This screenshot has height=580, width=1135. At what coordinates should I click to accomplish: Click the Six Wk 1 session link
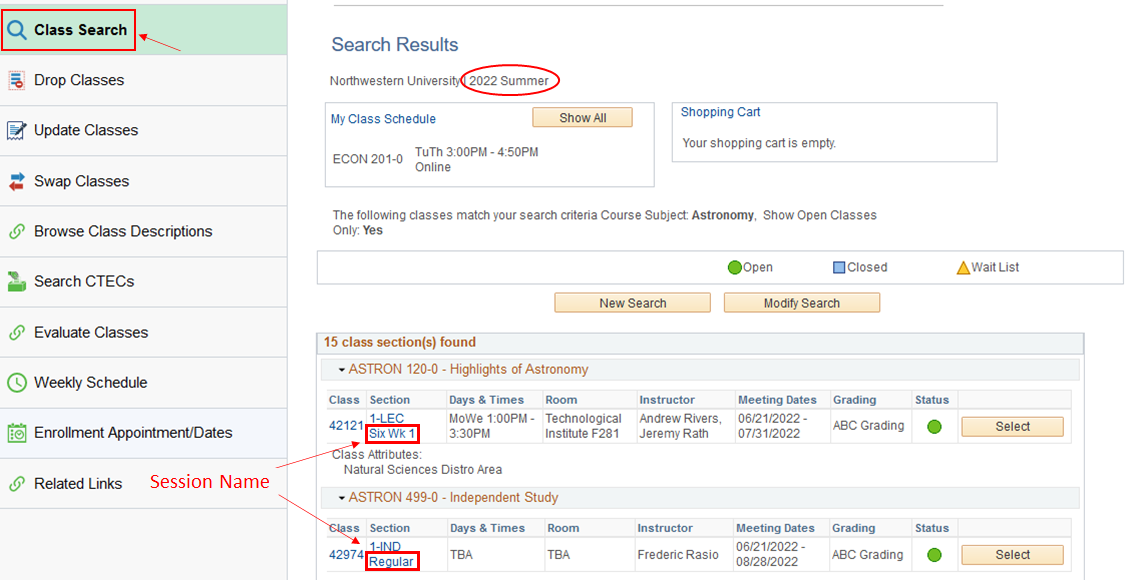point(392,434)
